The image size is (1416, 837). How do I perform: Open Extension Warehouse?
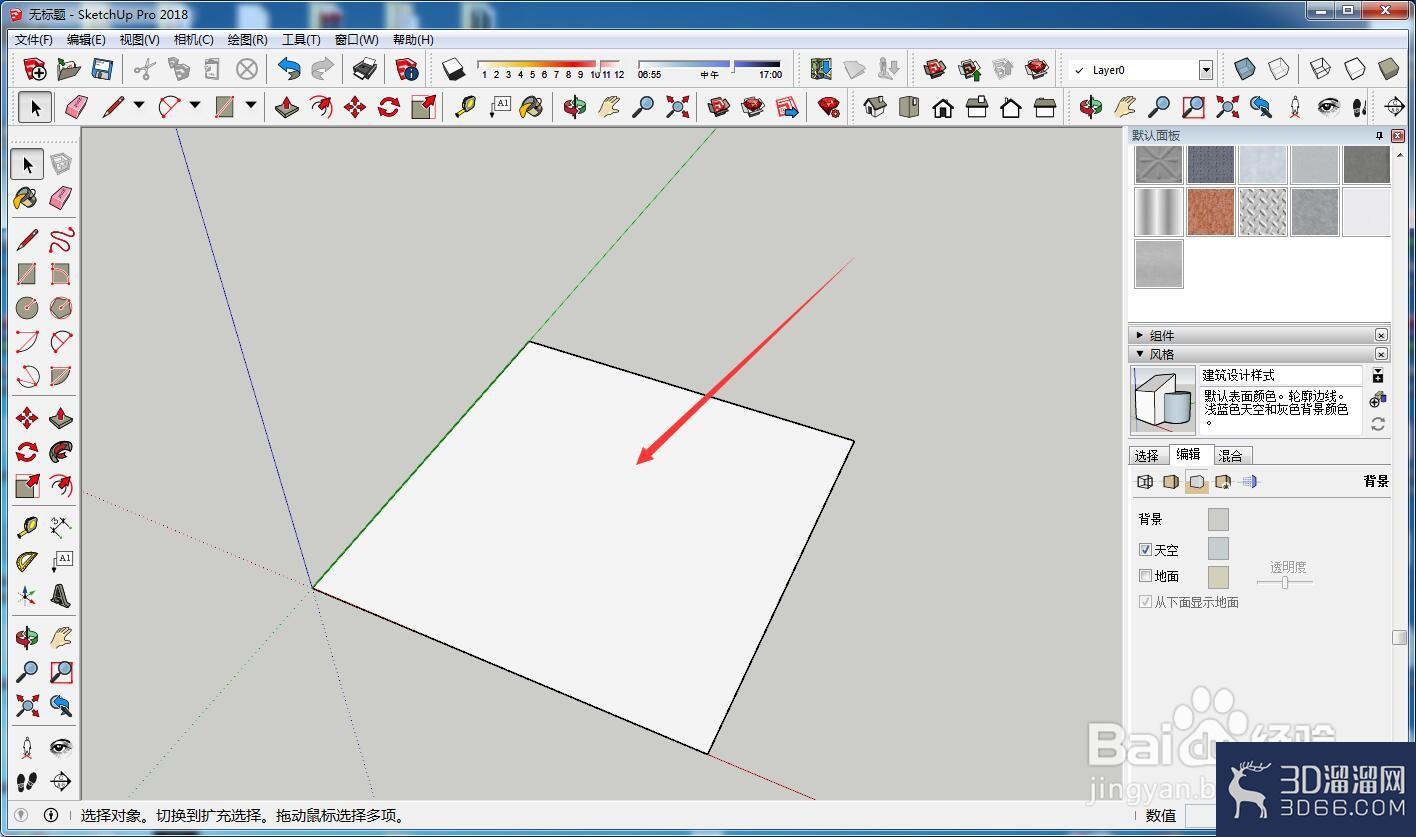(x=1037, y=69)
